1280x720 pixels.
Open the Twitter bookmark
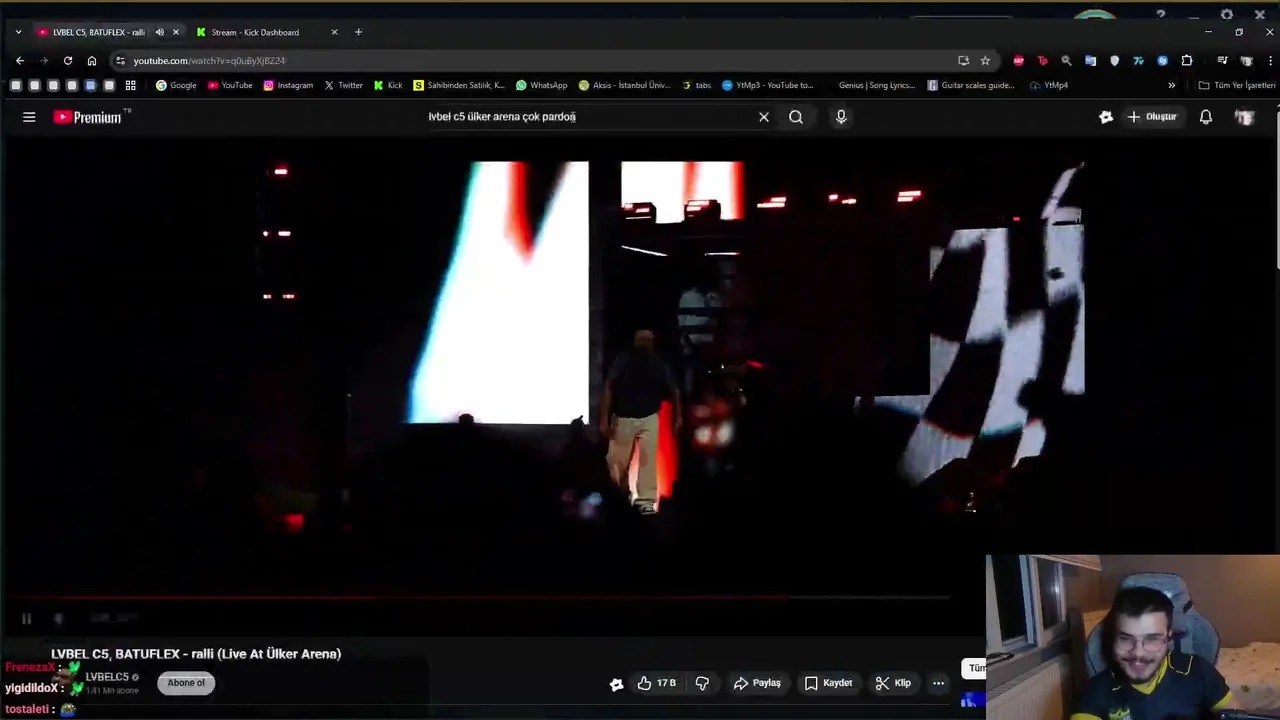click(x=343, y=85)
